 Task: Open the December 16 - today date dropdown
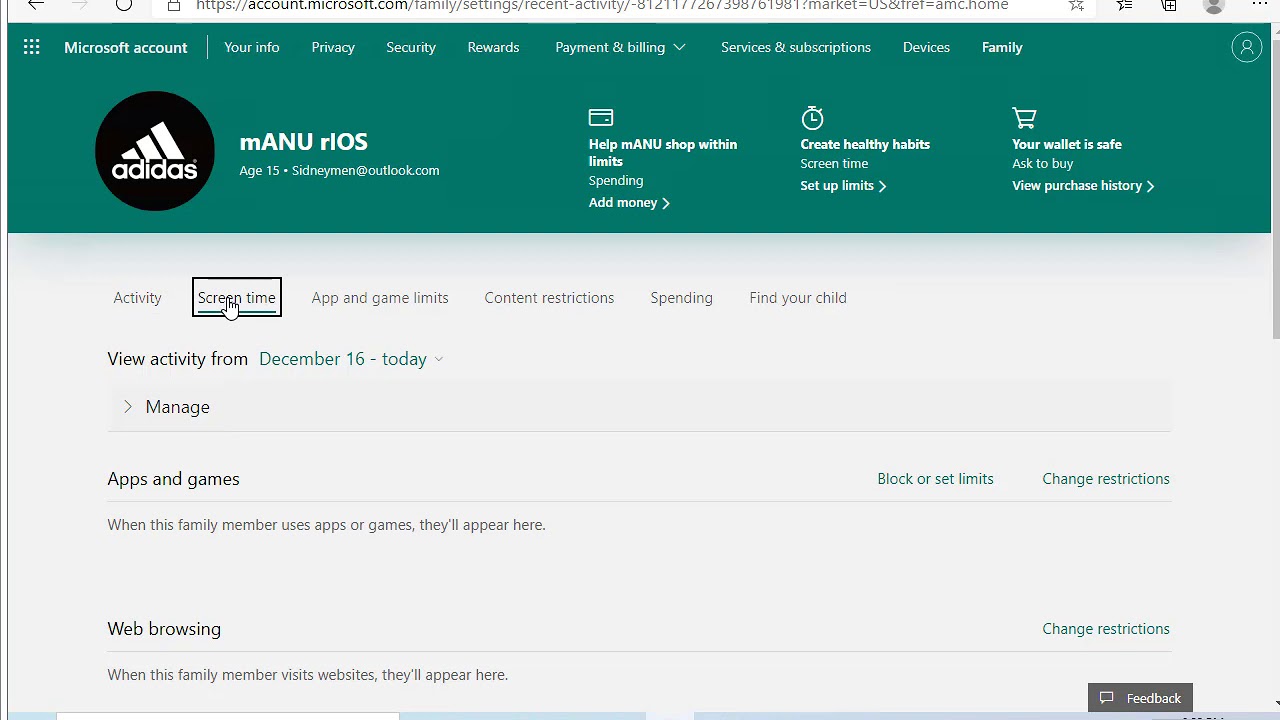(351, 359)
